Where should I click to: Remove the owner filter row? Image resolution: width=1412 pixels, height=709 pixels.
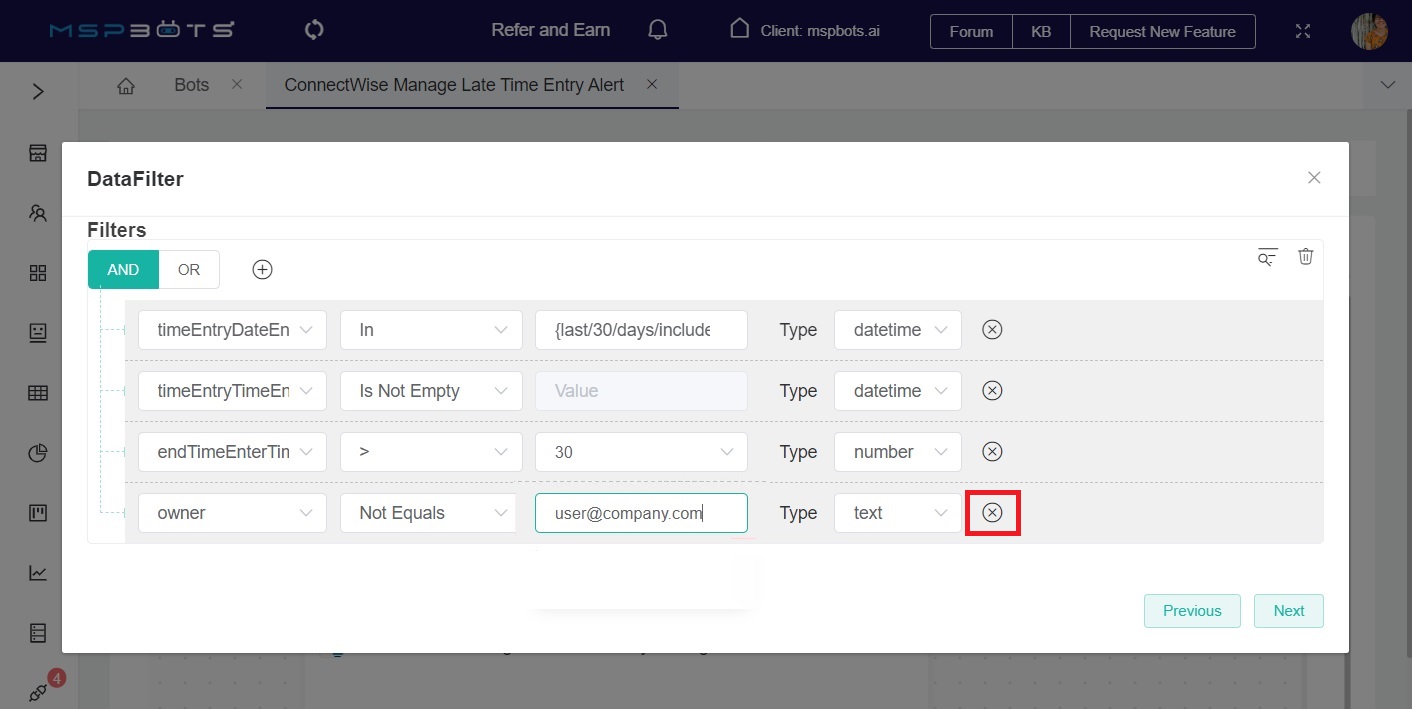(992, 513)
